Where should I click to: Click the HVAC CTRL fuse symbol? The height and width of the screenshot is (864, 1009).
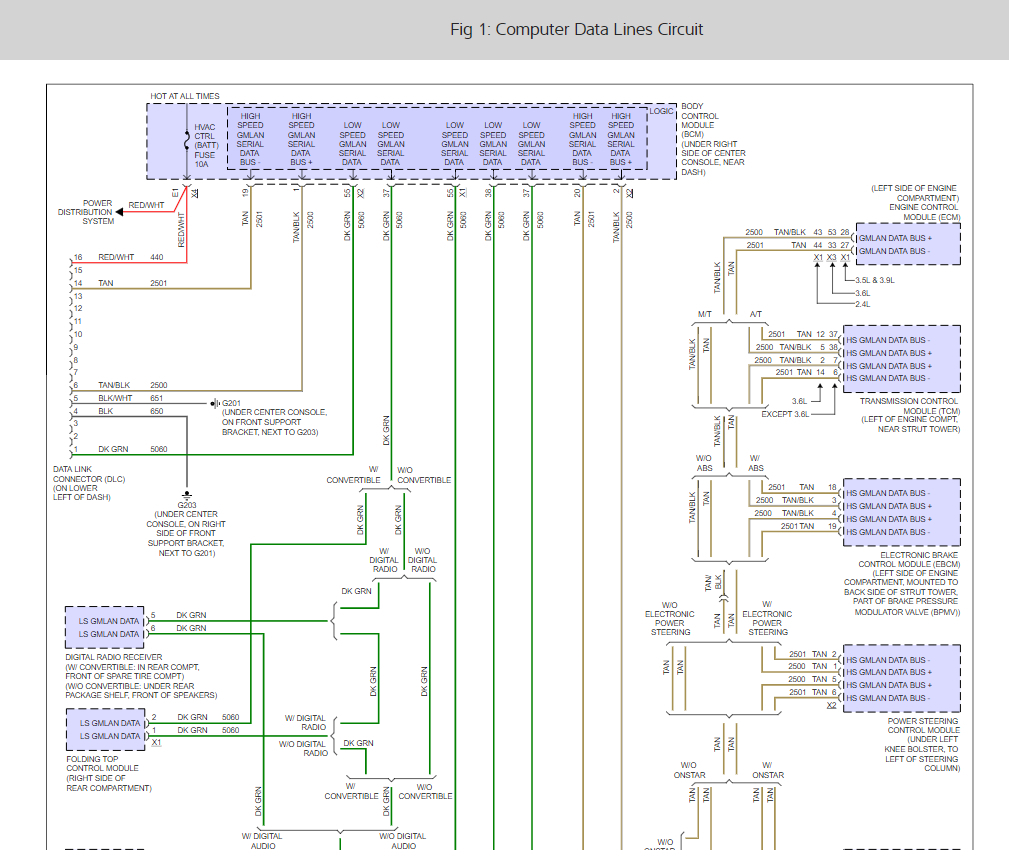187,140
